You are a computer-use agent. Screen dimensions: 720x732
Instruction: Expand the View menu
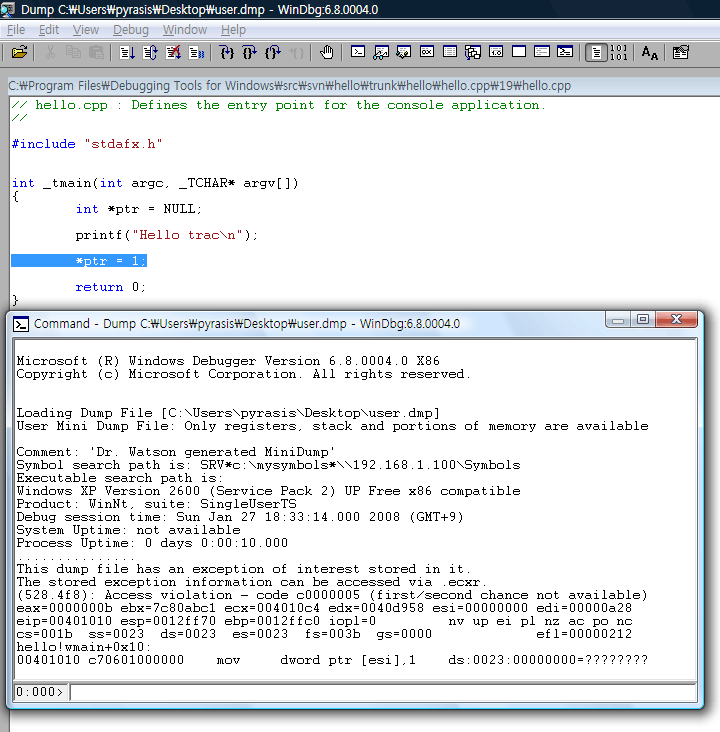coord(86,30)
